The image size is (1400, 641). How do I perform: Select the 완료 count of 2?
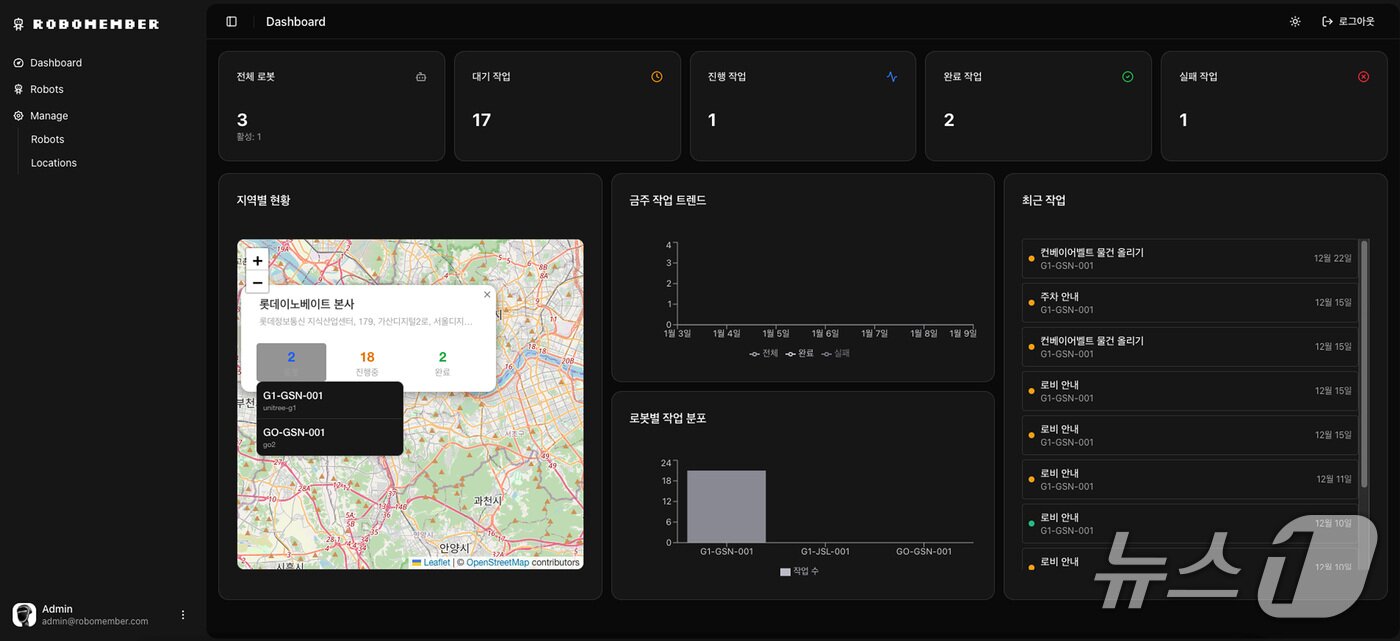click(x=442, y=363)
